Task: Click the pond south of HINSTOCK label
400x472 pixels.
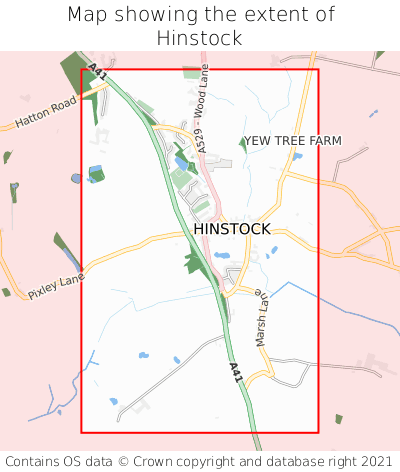Action: click(x=222, y=256)
